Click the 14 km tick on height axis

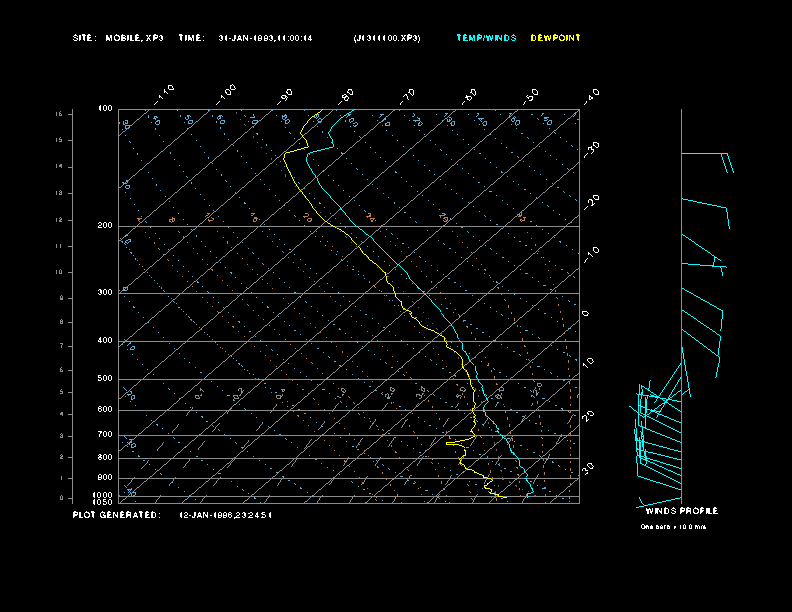[x=59, y=166]
